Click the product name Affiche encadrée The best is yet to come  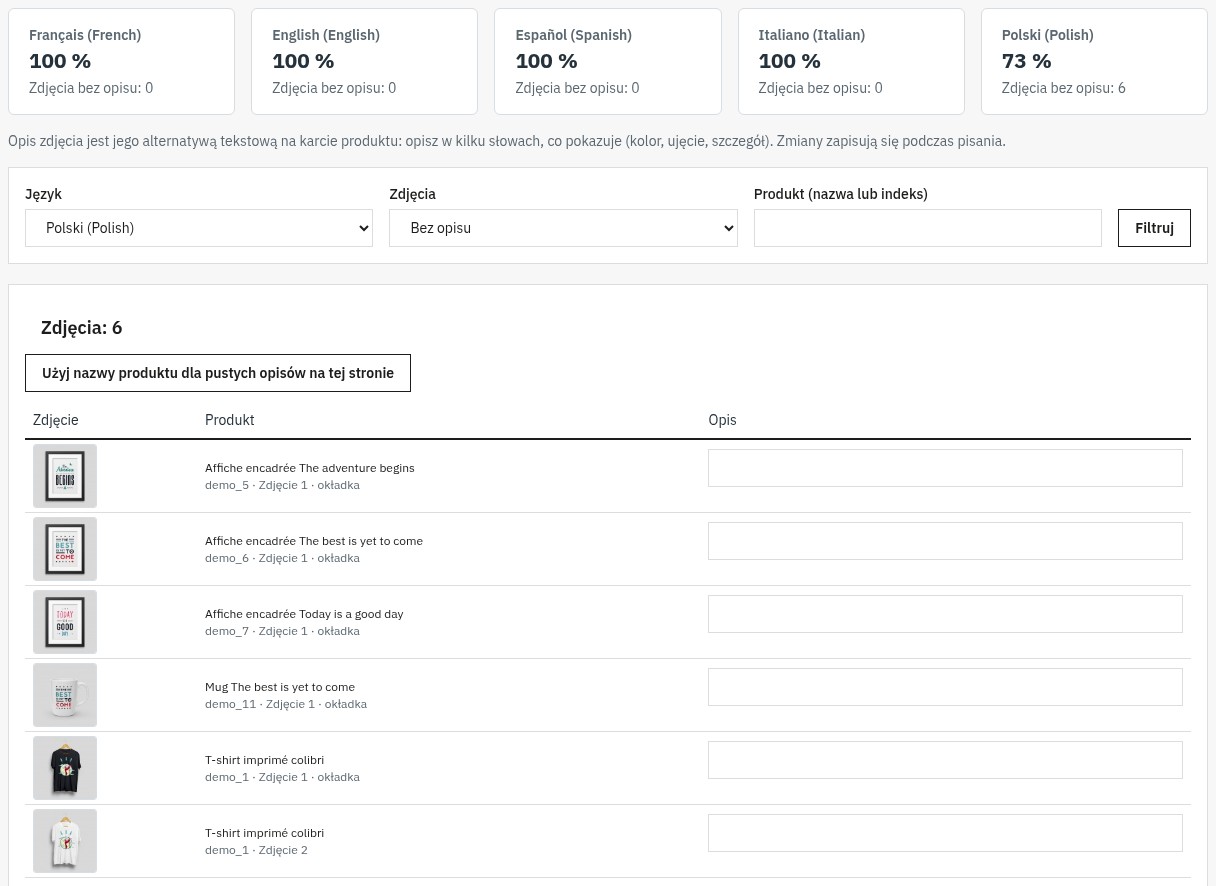tap(314, 541)
